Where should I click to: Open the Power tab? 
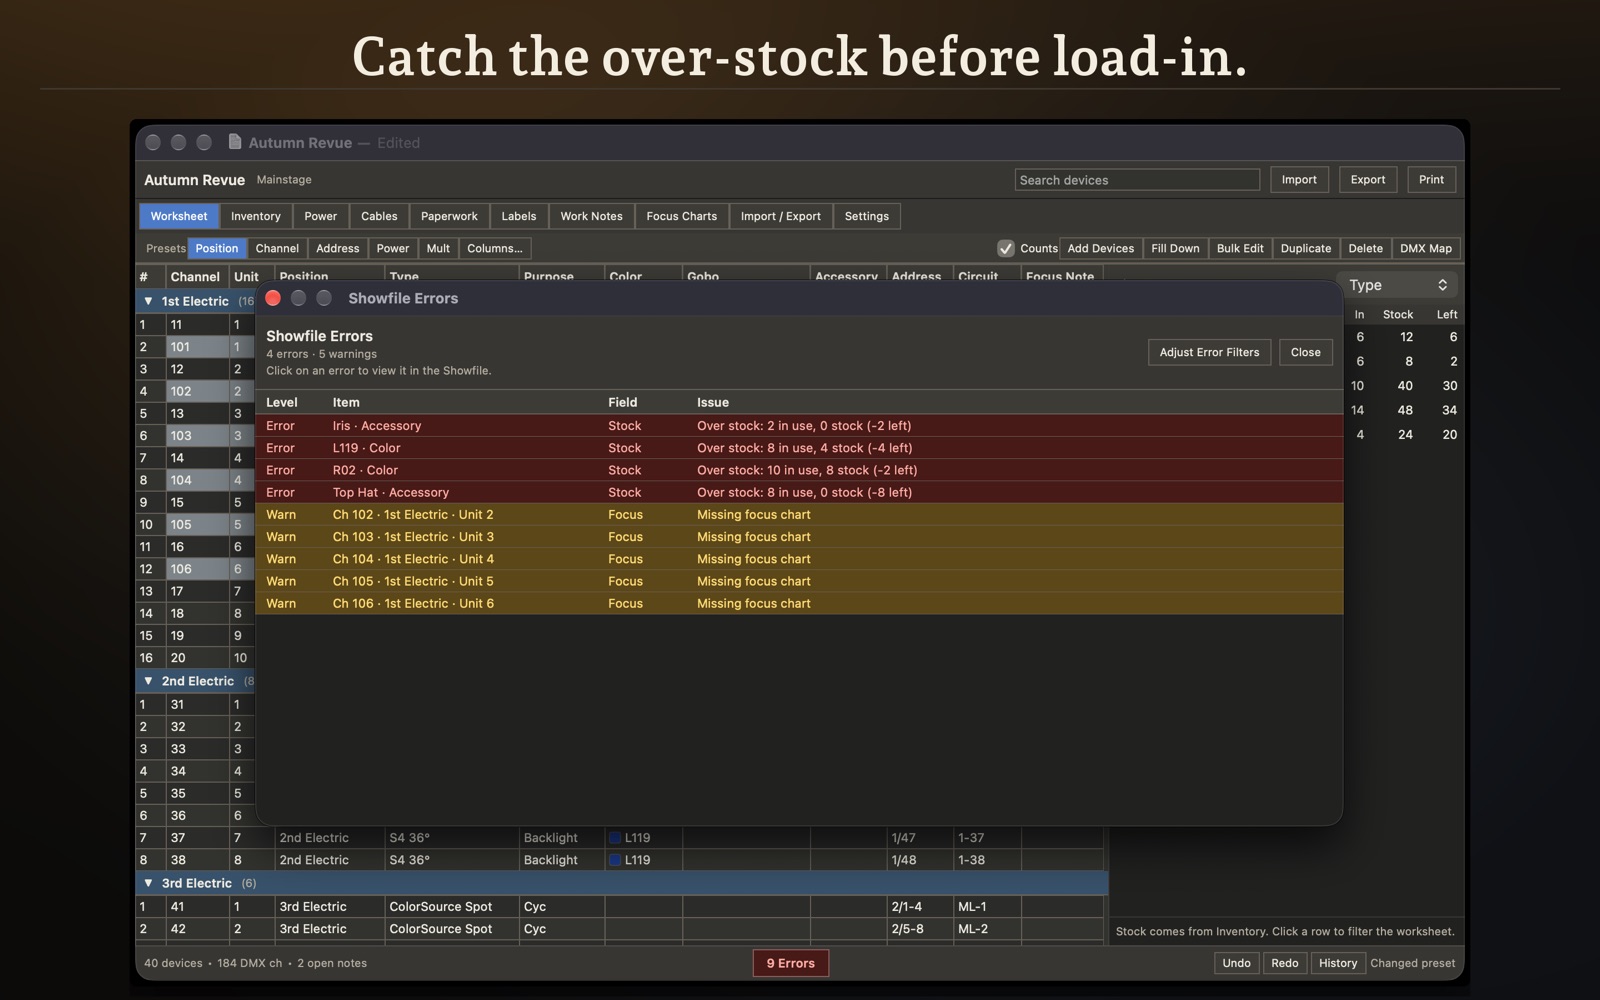[321, 216]
